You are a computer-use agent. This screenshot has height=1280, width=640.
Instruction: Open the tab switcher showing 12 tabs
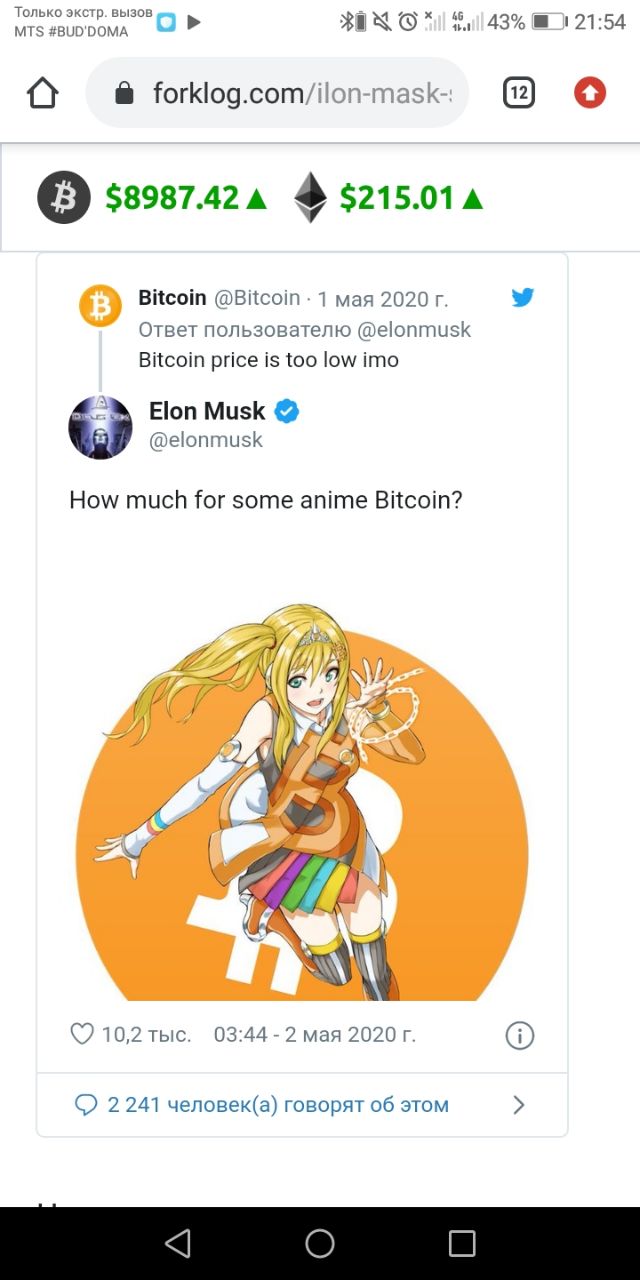pyautogui.click(x=518, y=93)
